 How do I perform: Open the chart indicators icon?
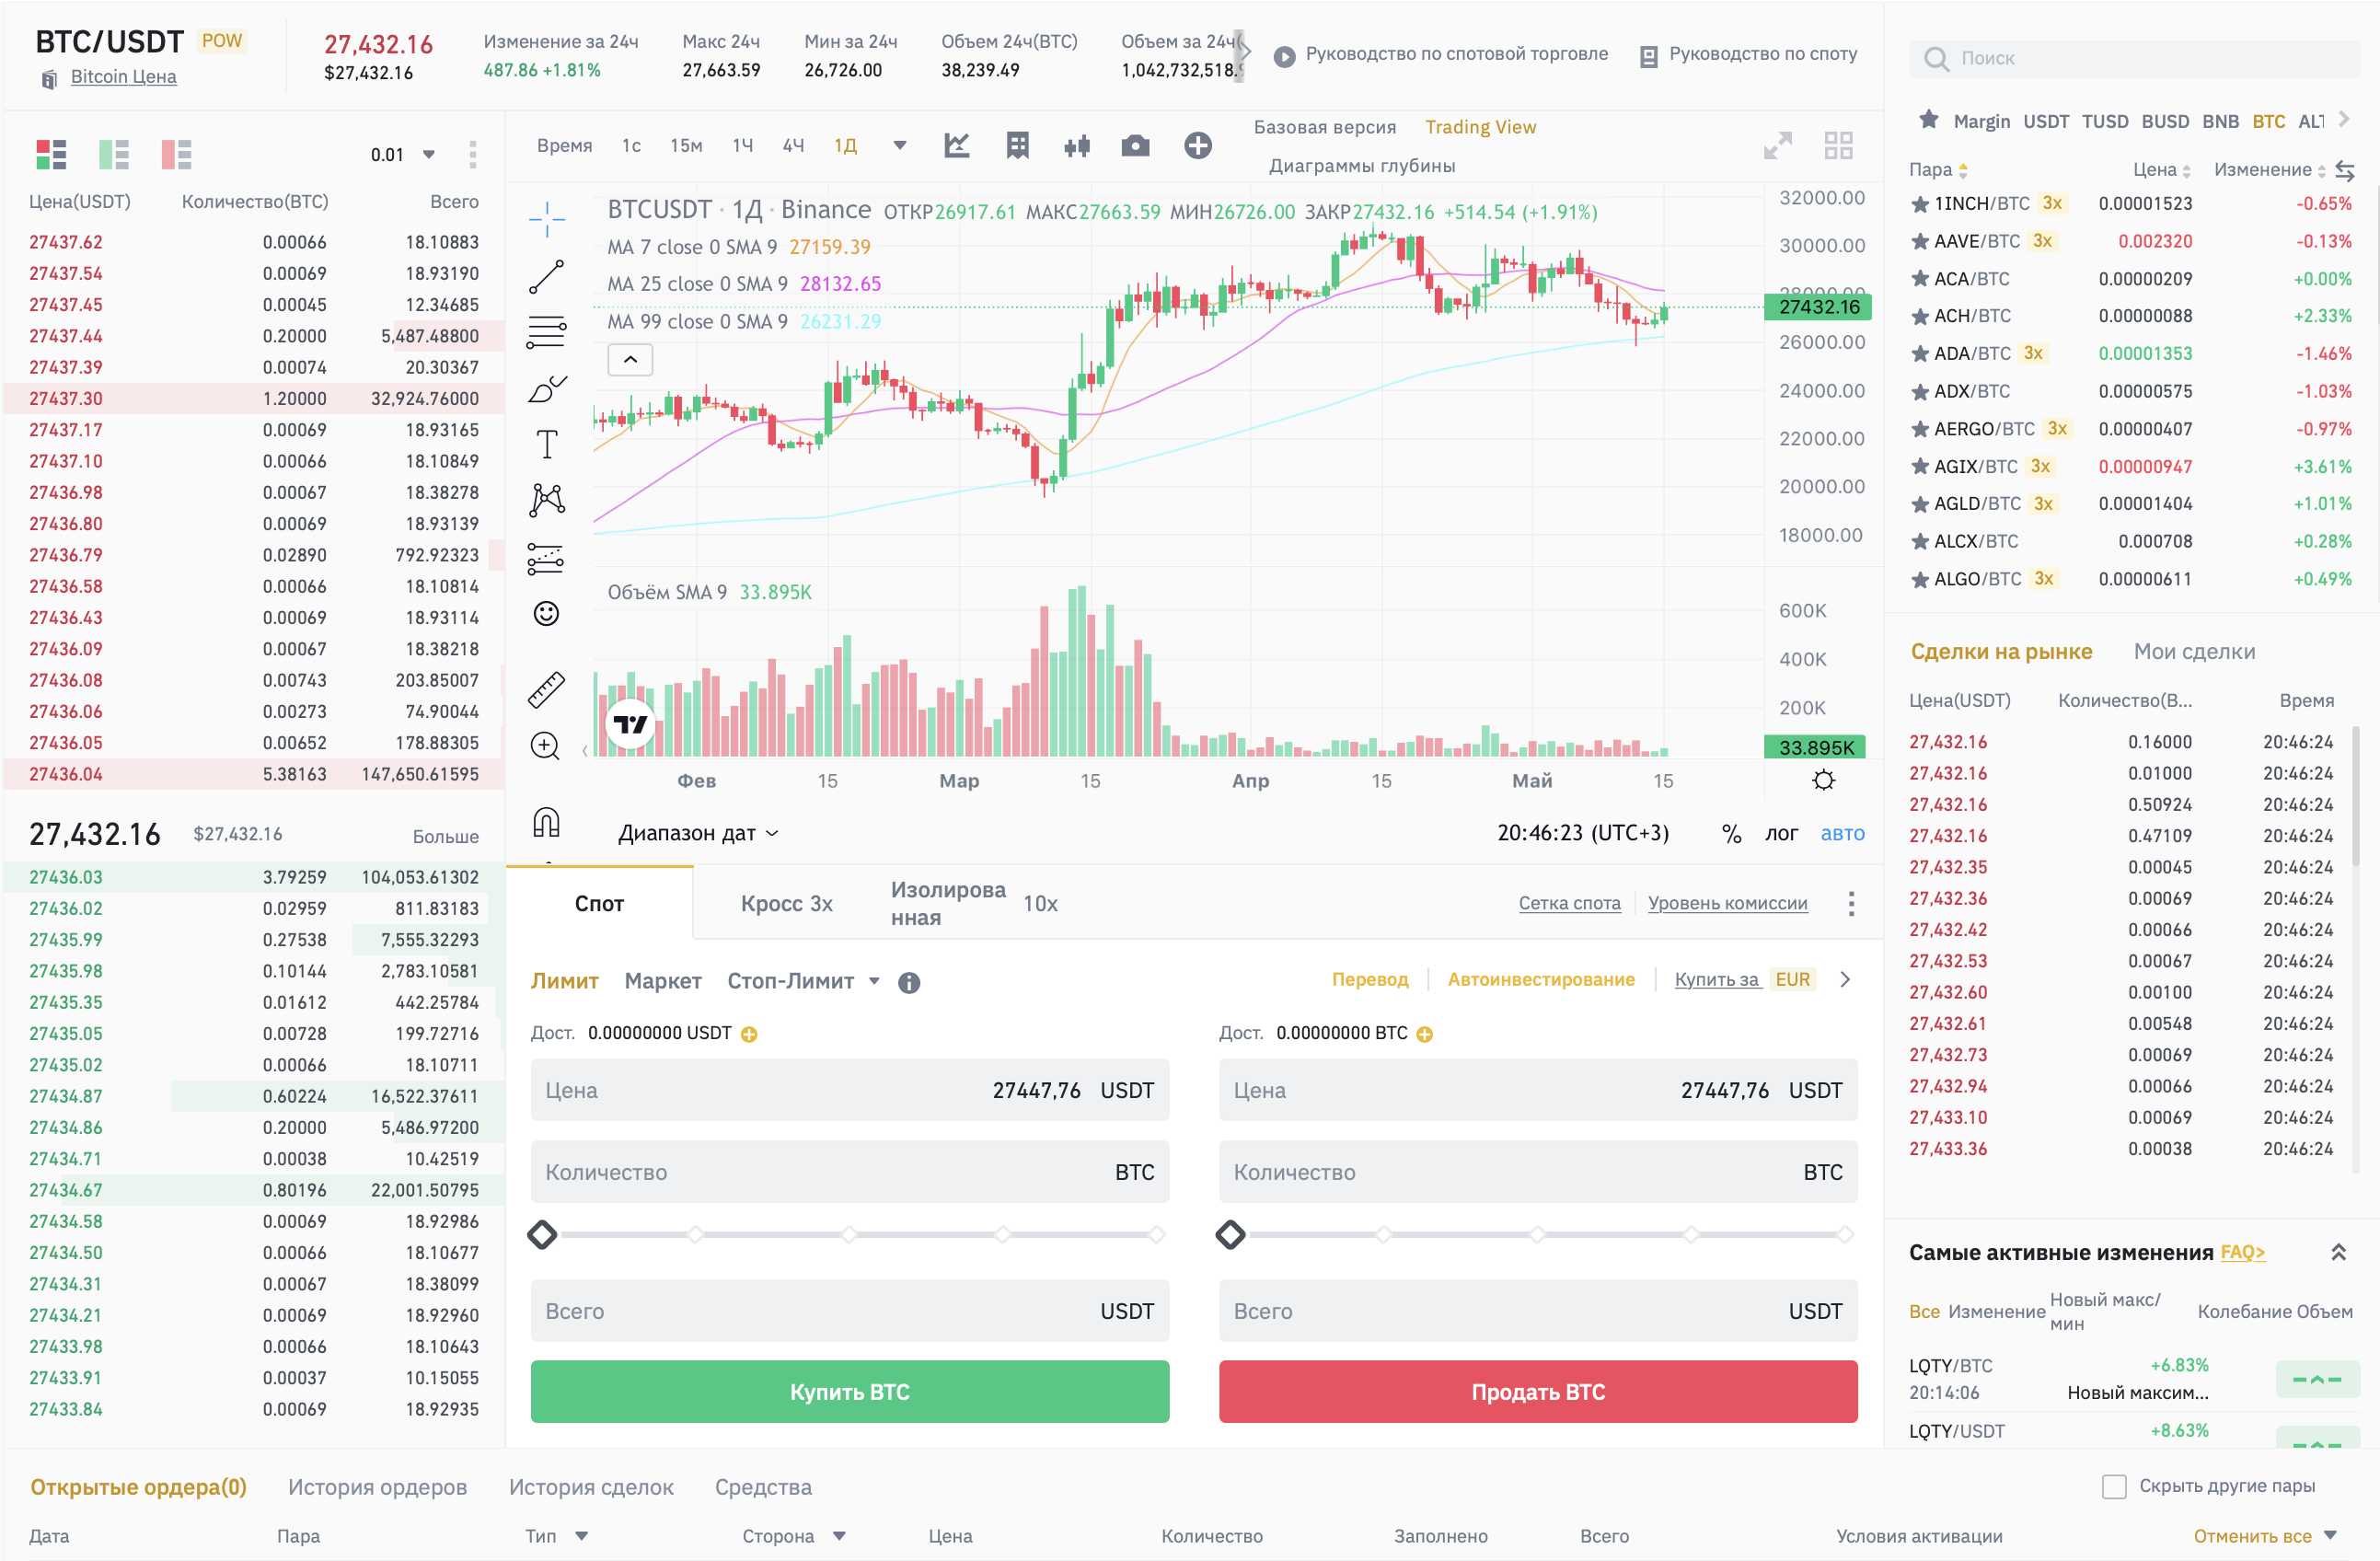pos(957,146)
